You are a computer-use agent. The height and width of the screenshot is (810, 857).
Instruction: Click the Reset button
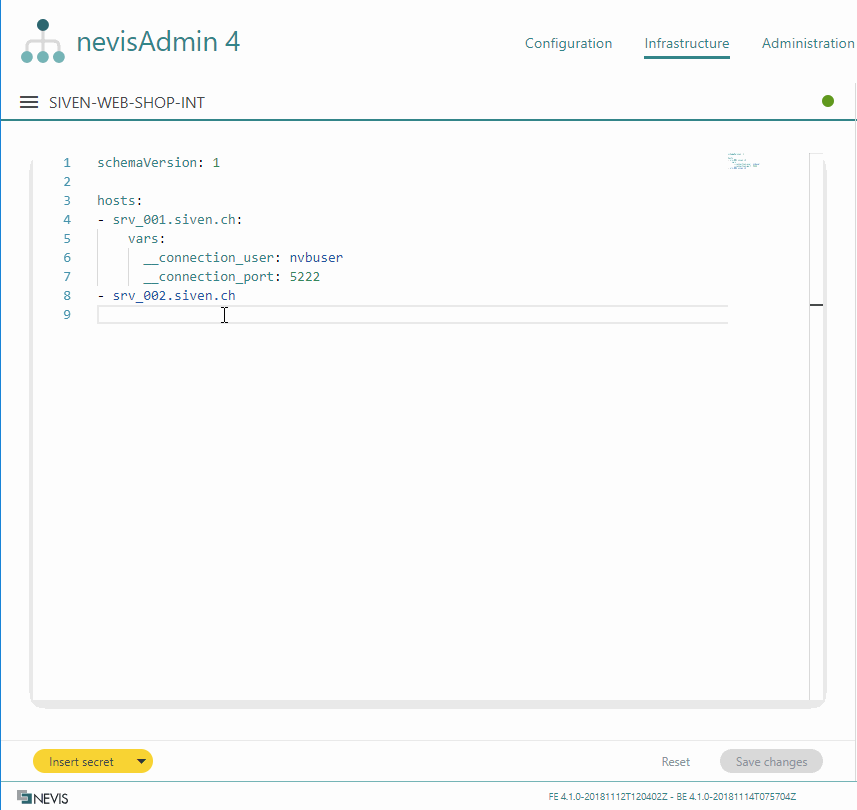(676, 762)
